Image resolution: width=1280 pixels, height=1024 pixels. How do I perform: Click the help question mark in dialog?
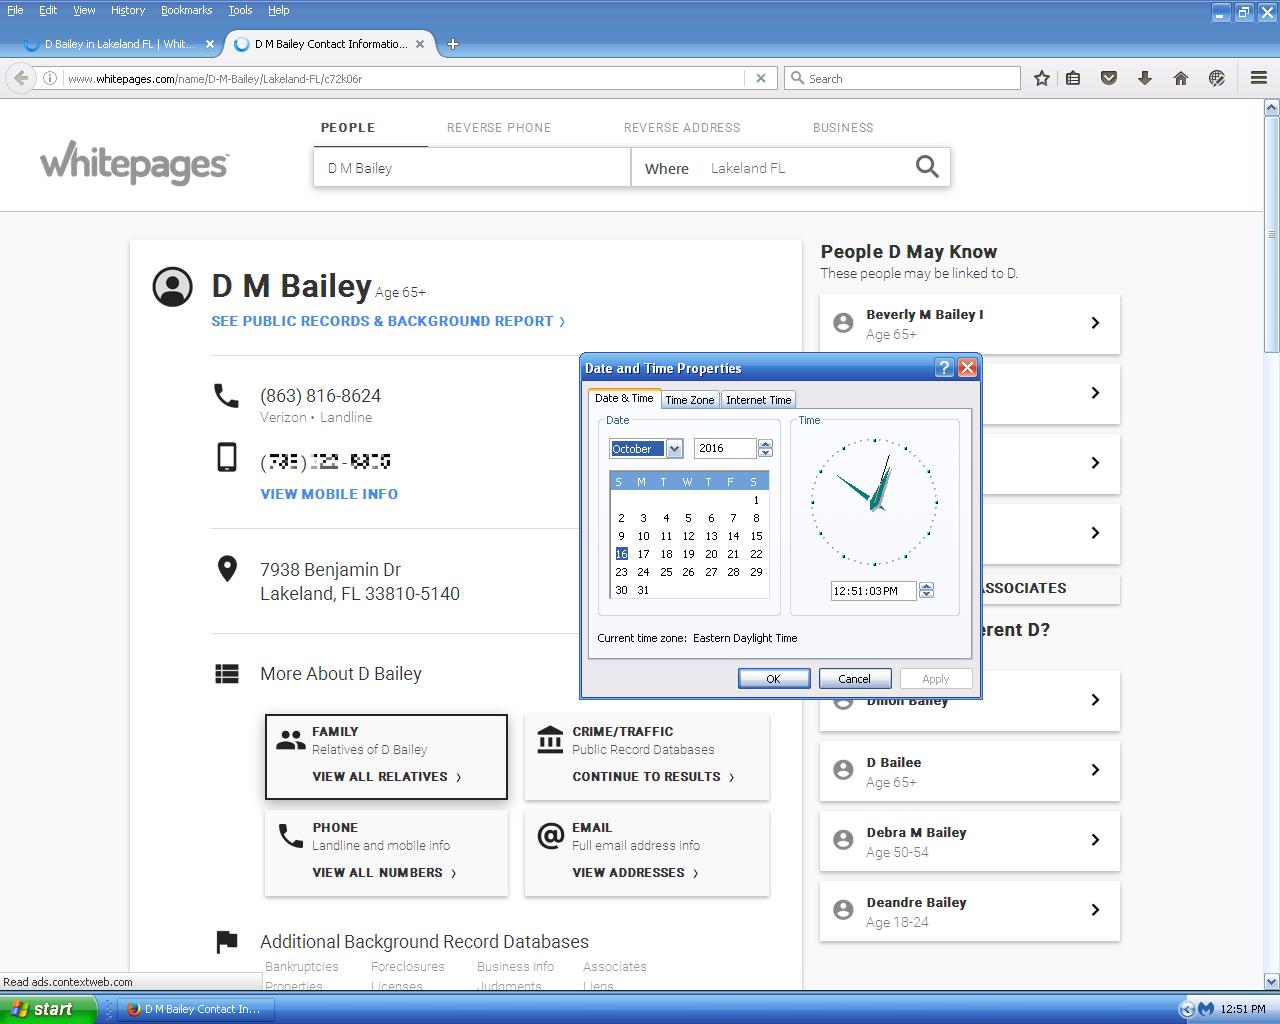[x=944, y=368]
